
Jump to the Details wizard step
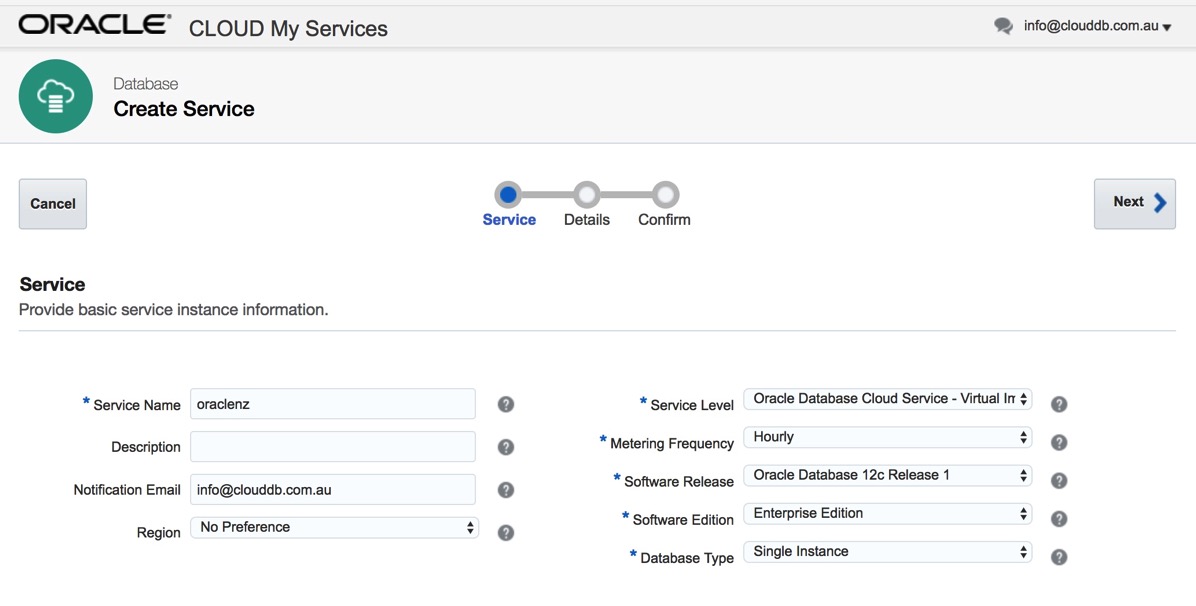tap(587, 195)
